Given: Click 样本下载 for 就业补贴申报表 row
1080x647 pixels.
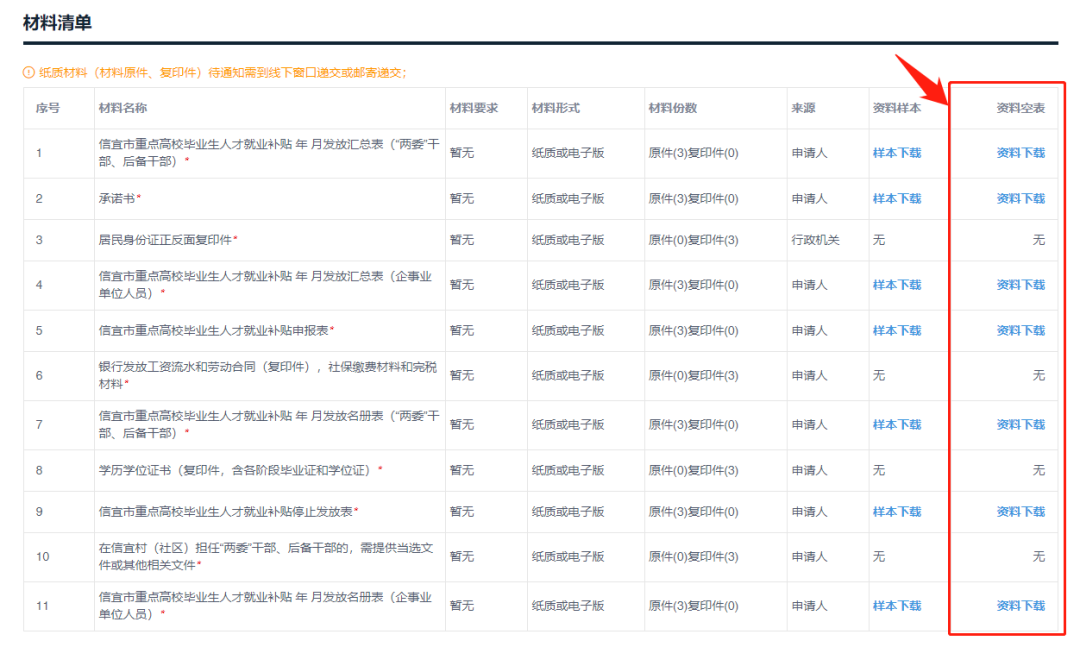Looking at the screenshot, I should tap(897, 331).
